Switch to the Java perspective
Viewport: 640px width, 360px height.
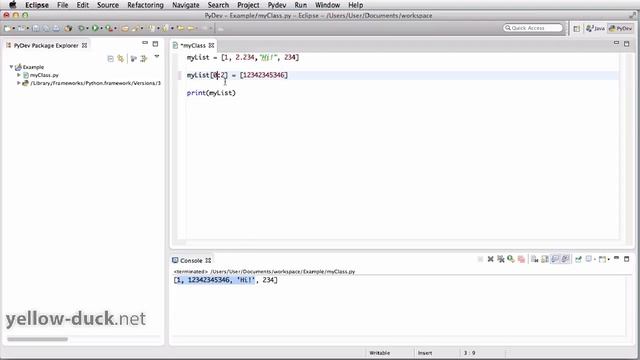point(595,28)
